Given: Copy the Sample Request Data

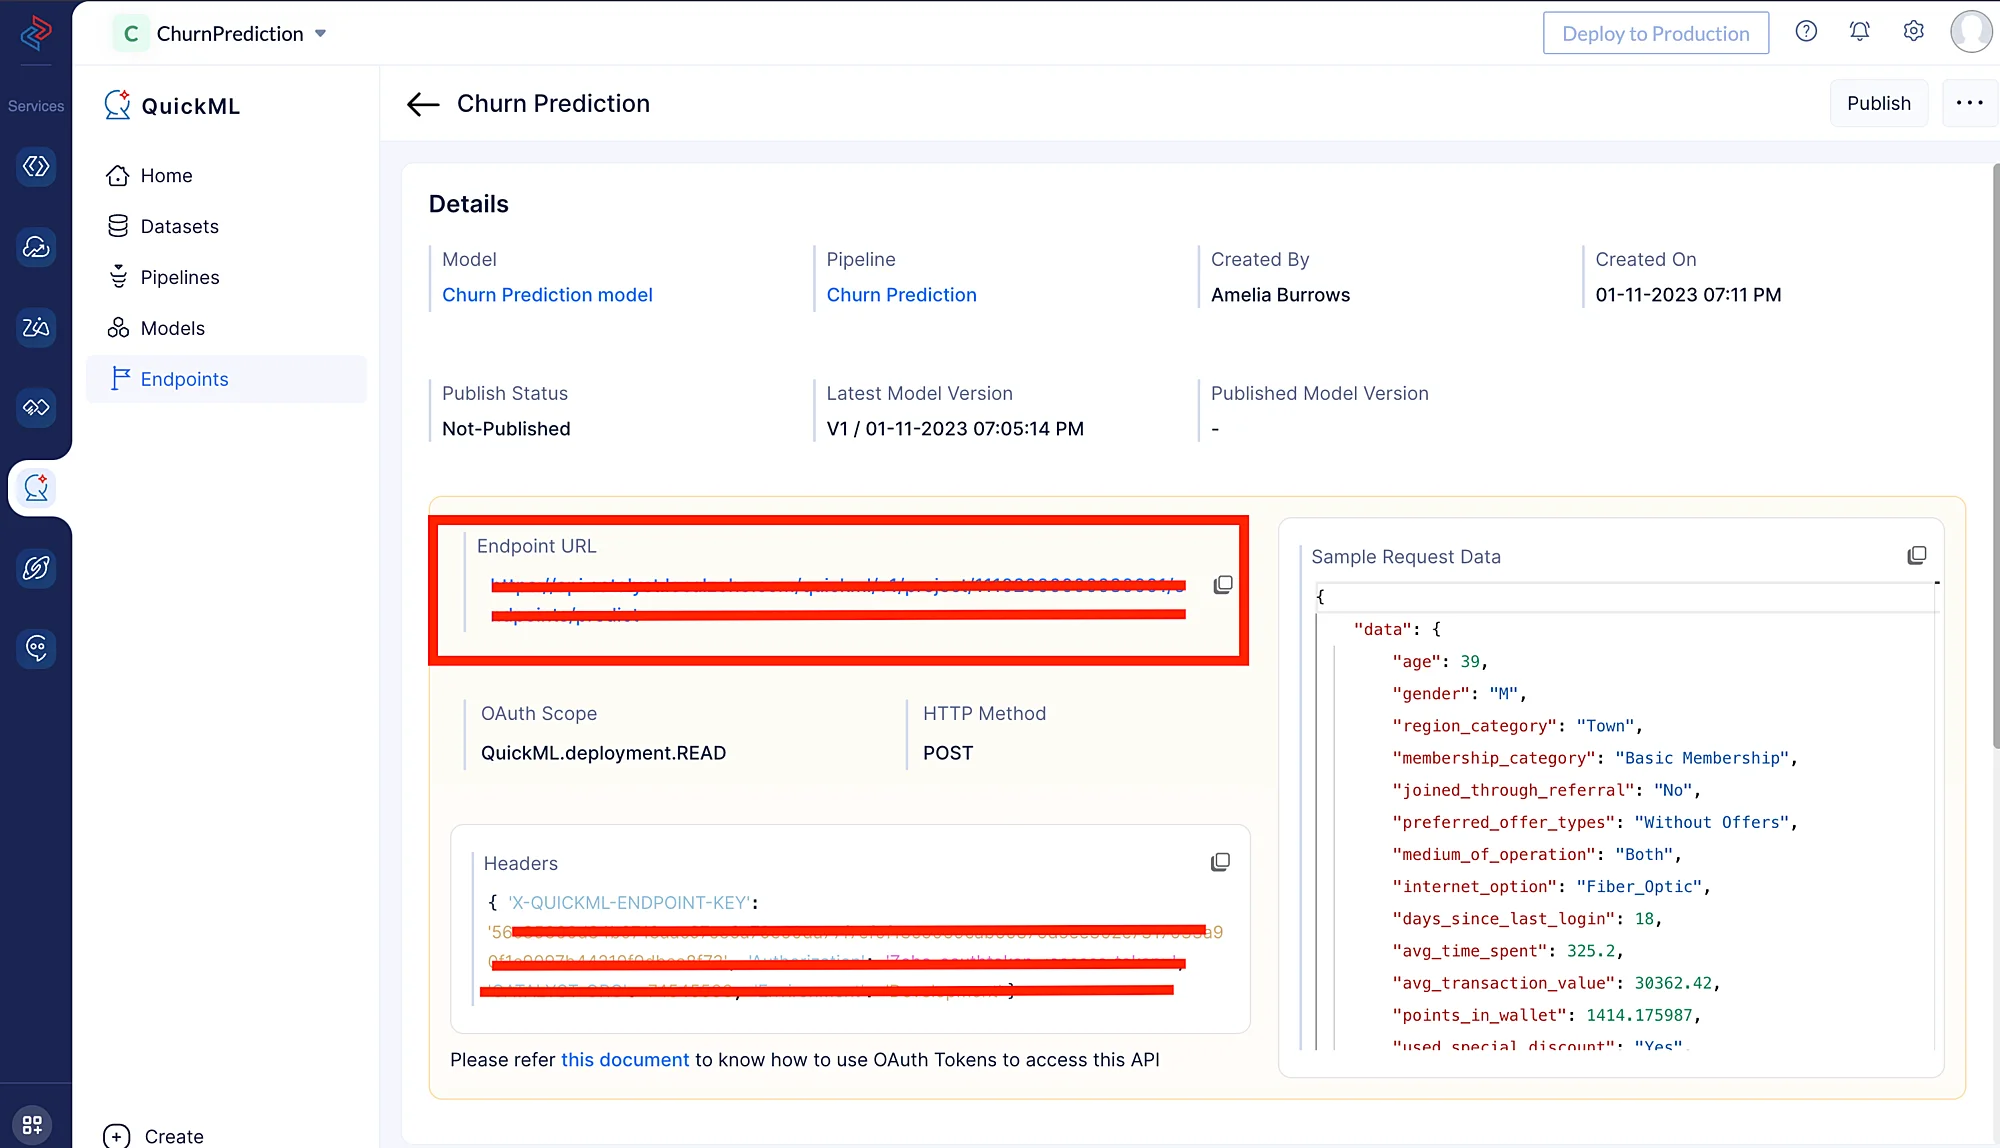Looking at the screenshot, I should point(1916,556).
